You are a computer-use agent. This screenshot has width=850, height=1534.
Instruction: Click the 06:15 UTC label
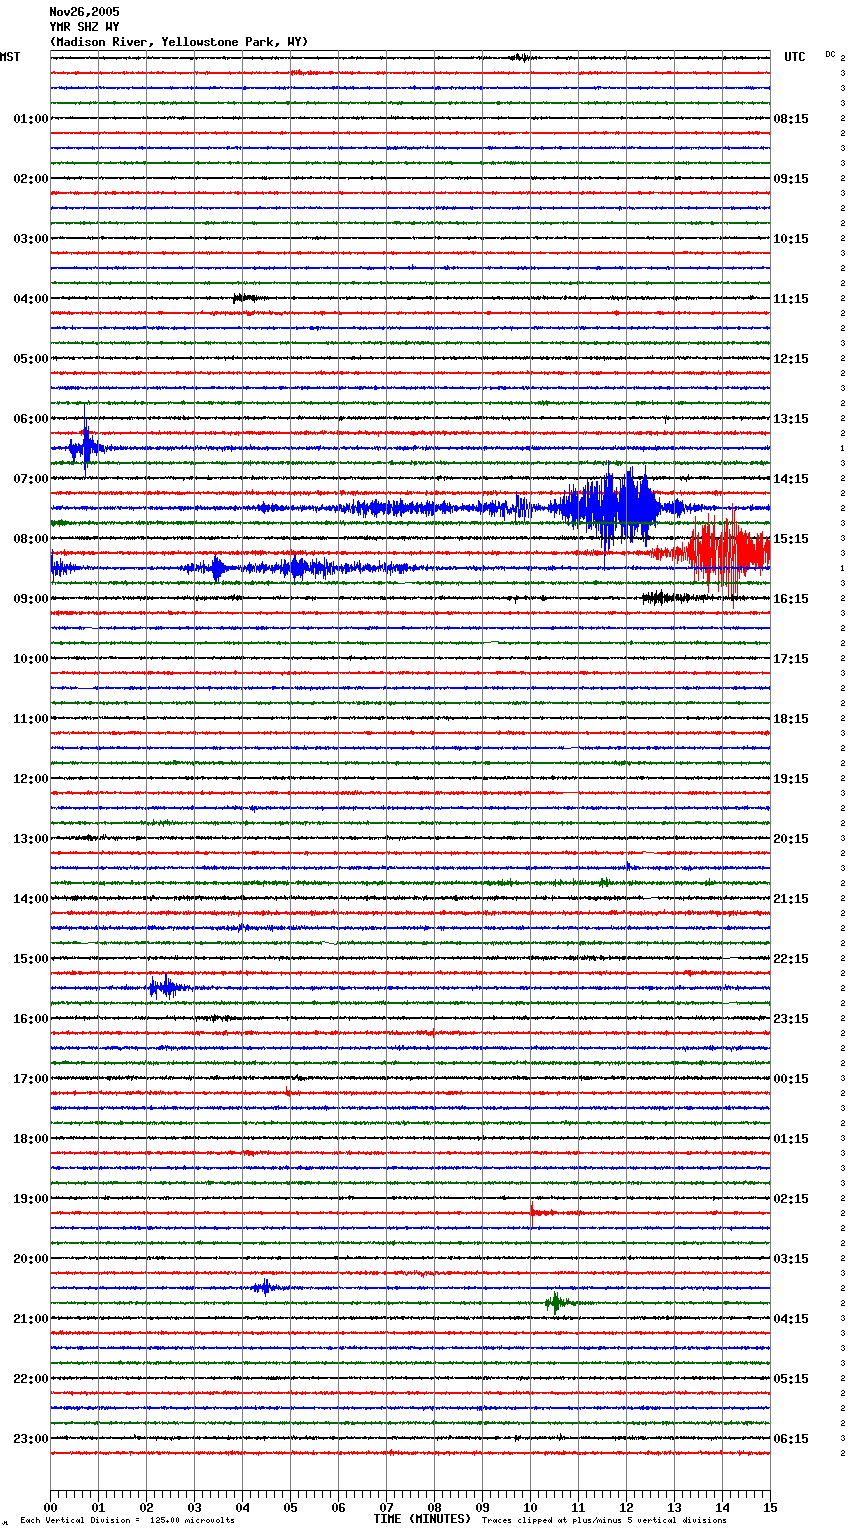pos(791,1439)
